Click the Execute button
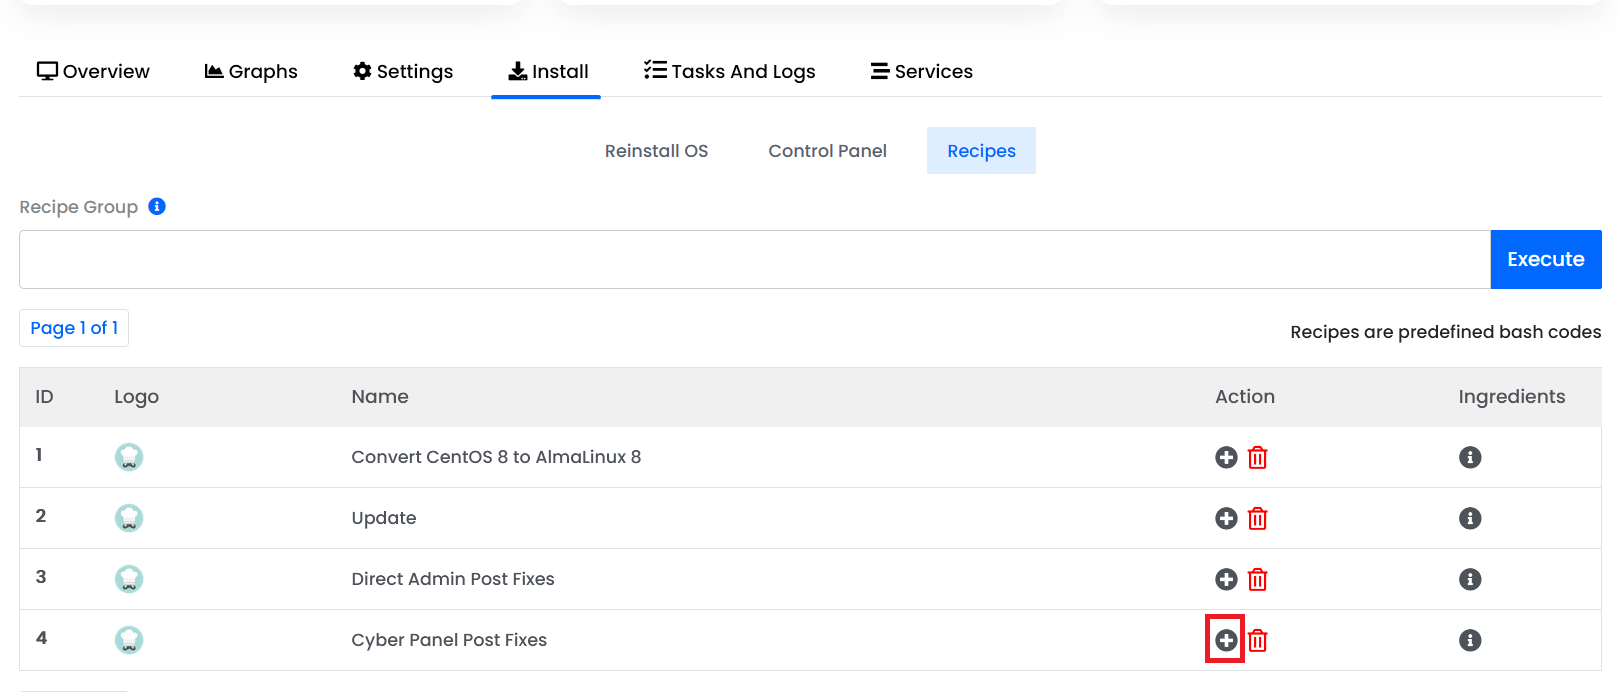 1546,259
